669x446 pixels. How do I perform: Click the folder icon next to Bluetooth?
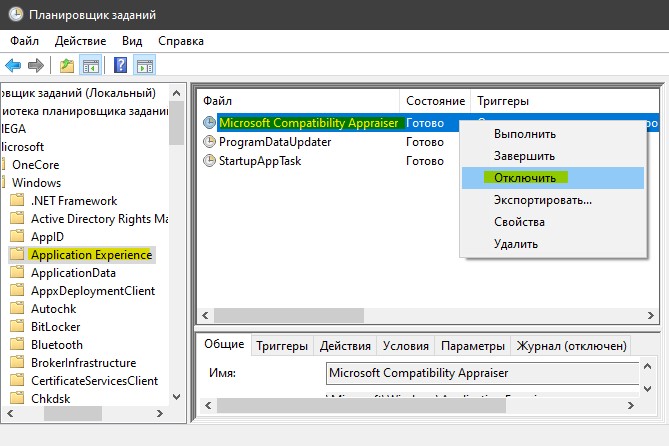(17, 344)
